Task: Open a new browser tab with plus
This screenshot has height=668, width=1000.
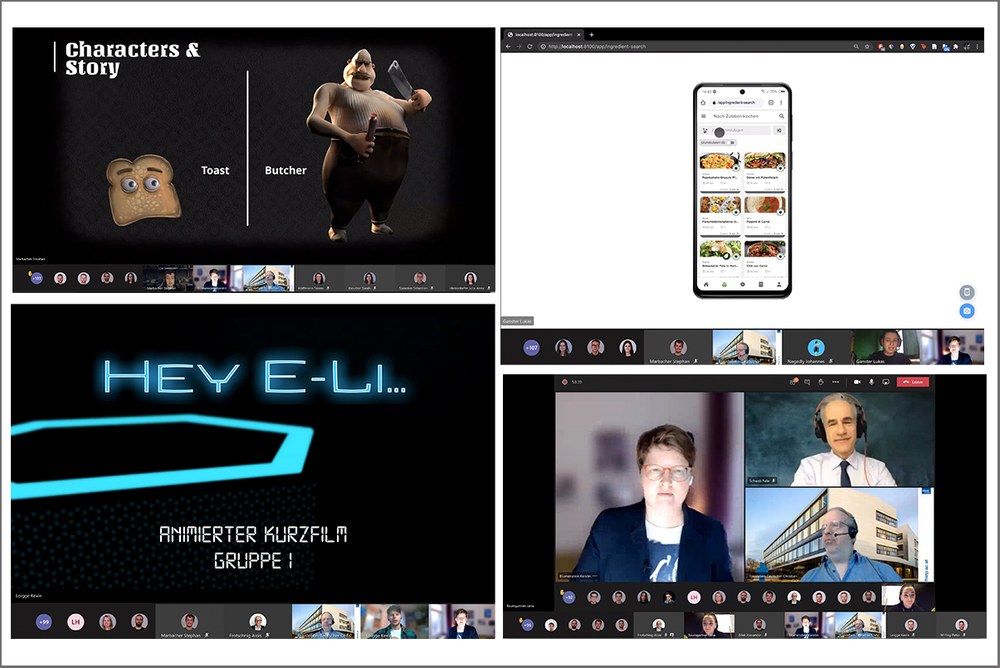Action: tap(591, 34)
